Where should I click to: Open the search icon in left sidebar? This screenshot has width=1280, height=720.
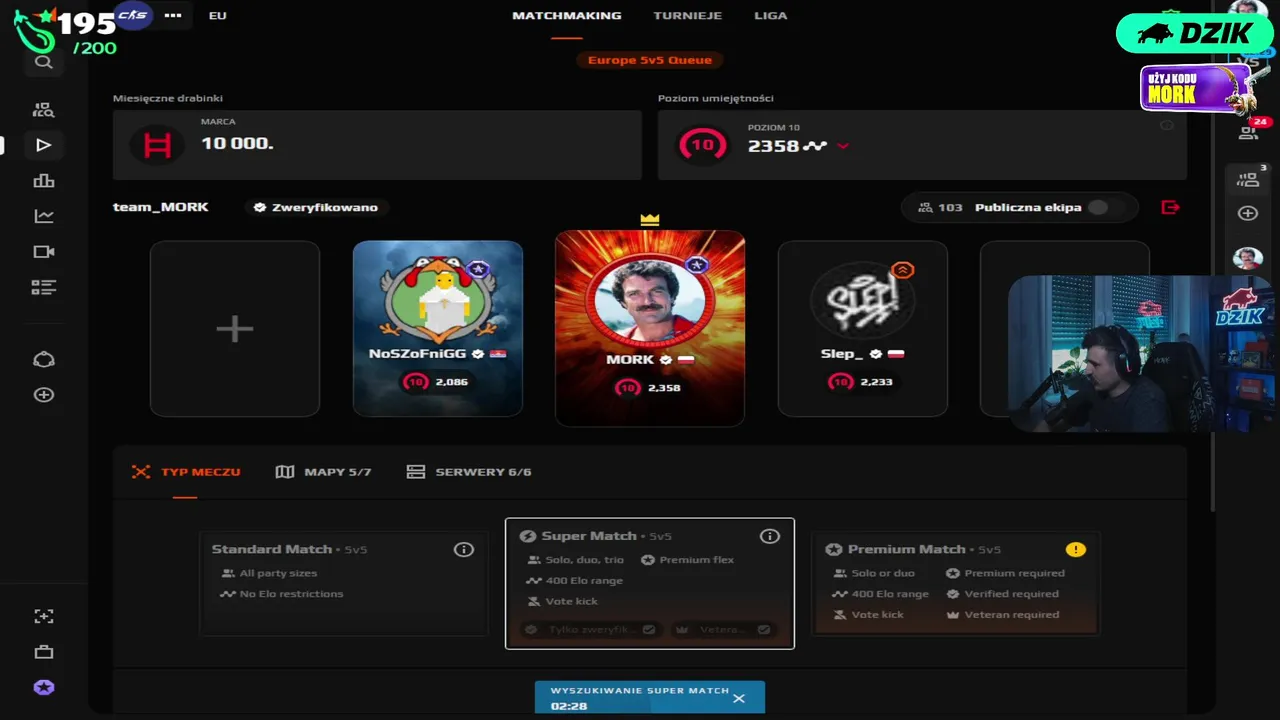(x=43, y=62)
